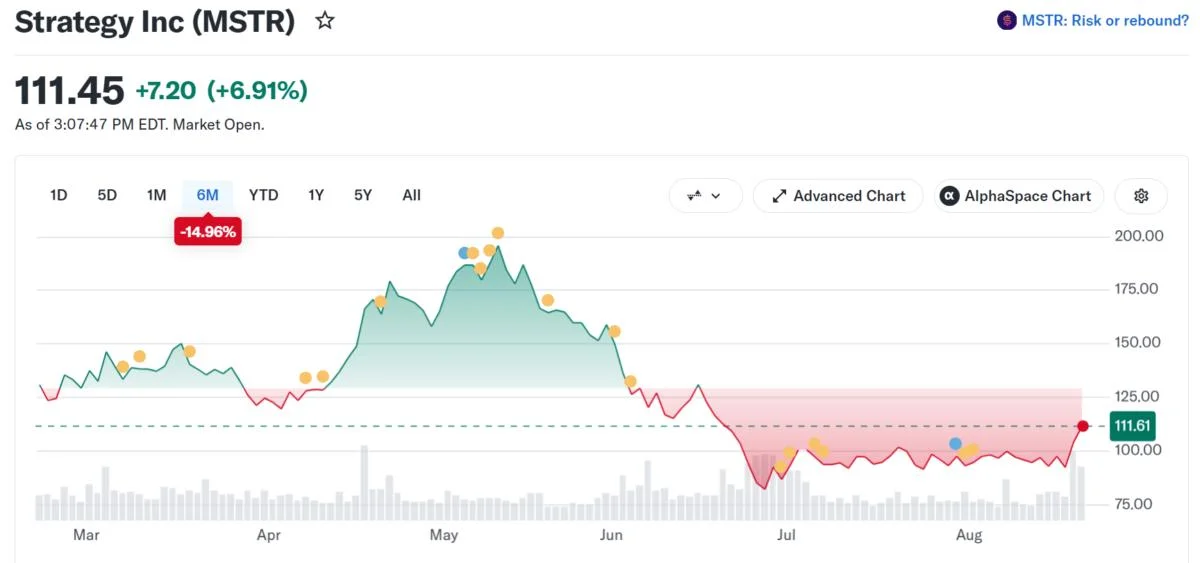This screenshot has width=1200, height=563.
Task: Open chart settings gear icon
Action: click(x=1141, y=196)
